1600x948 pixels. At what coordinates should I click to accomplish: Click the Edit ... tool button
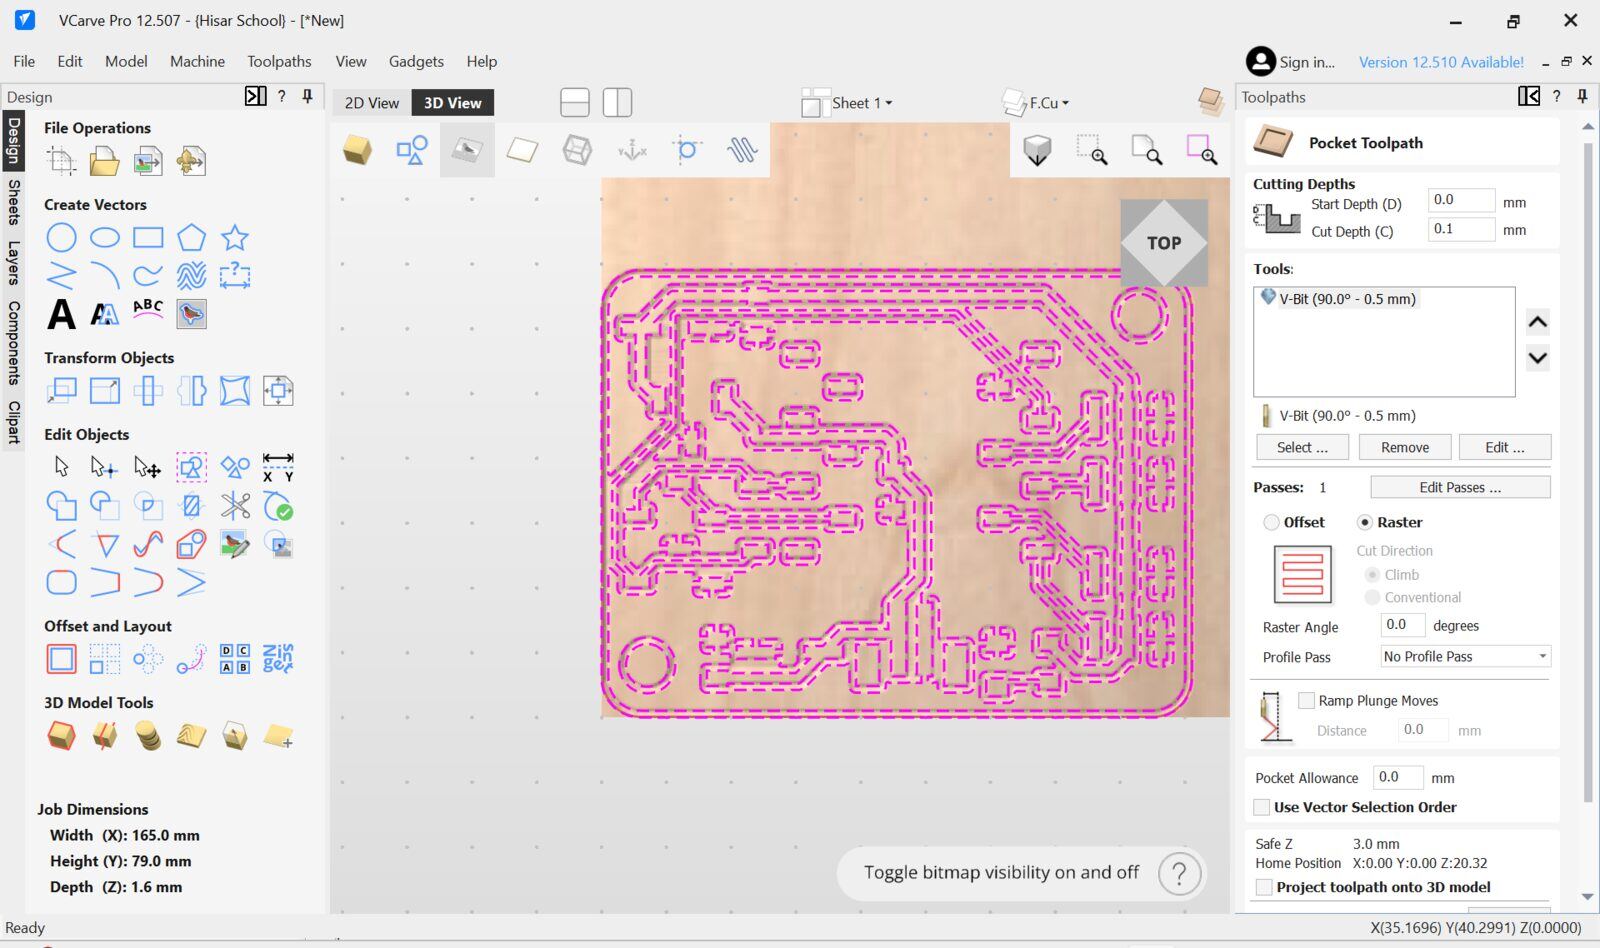pyautogui.click(x=1504, y=447)
